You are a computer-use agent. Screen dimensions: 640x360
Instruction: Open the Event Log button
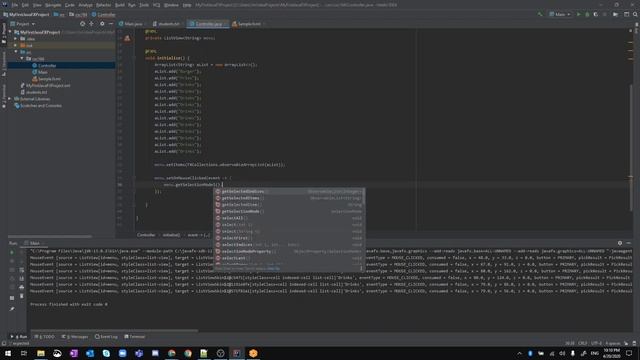pyautogui.click(x=106, y=337)
